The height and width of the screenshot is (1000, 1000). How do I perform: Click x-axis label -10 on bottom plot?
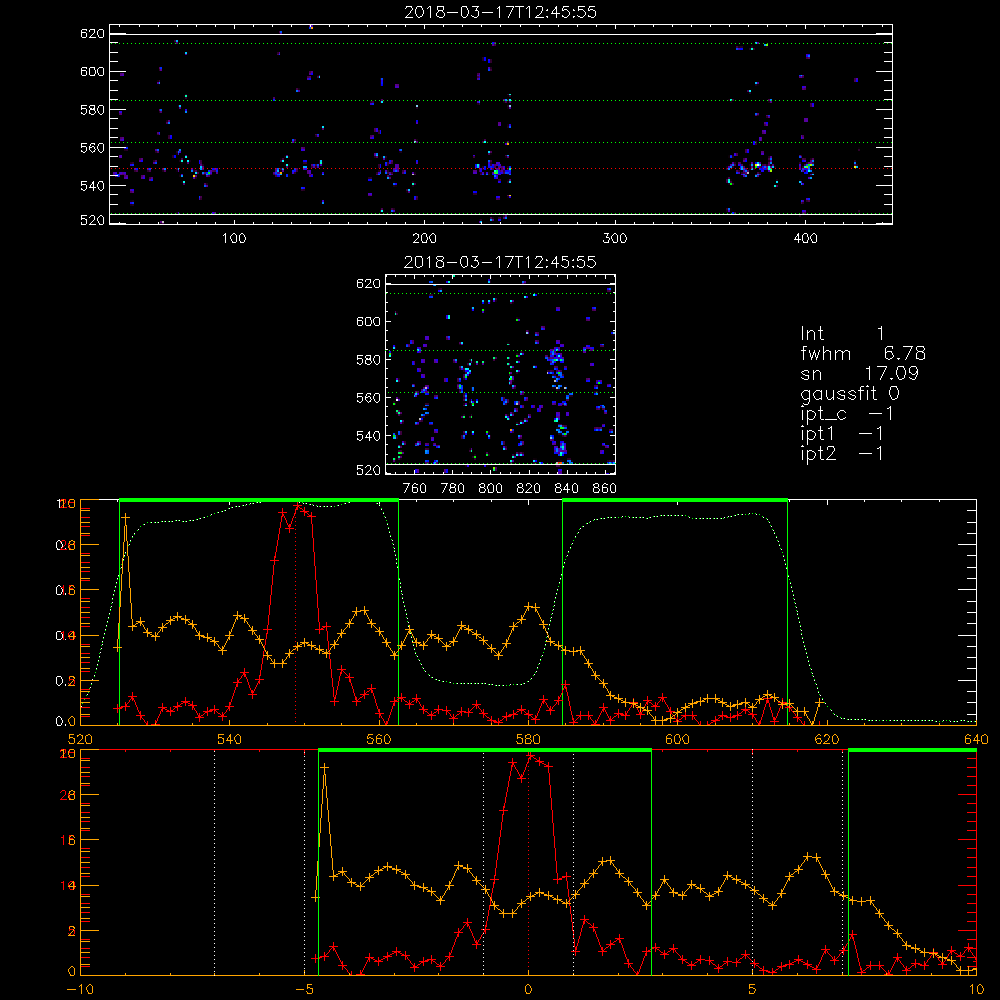coord(80,989)
